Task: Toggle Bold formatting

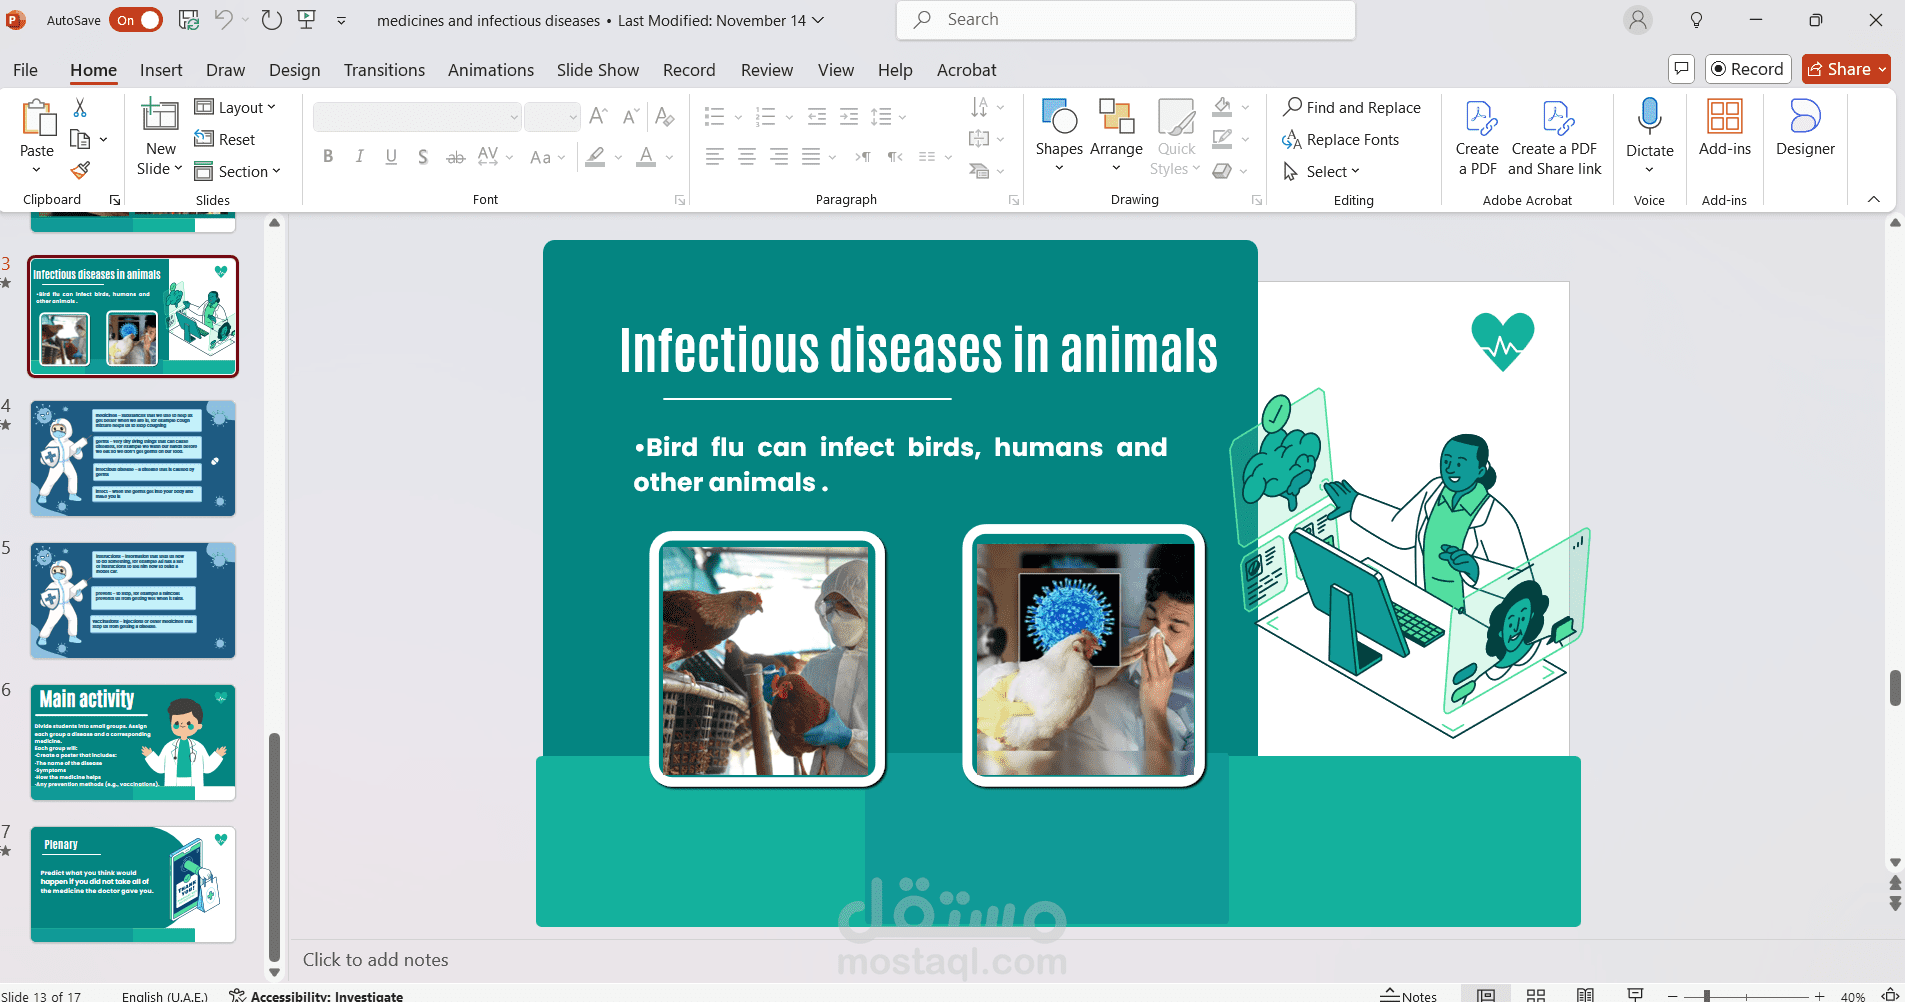Action: point(328,156)
